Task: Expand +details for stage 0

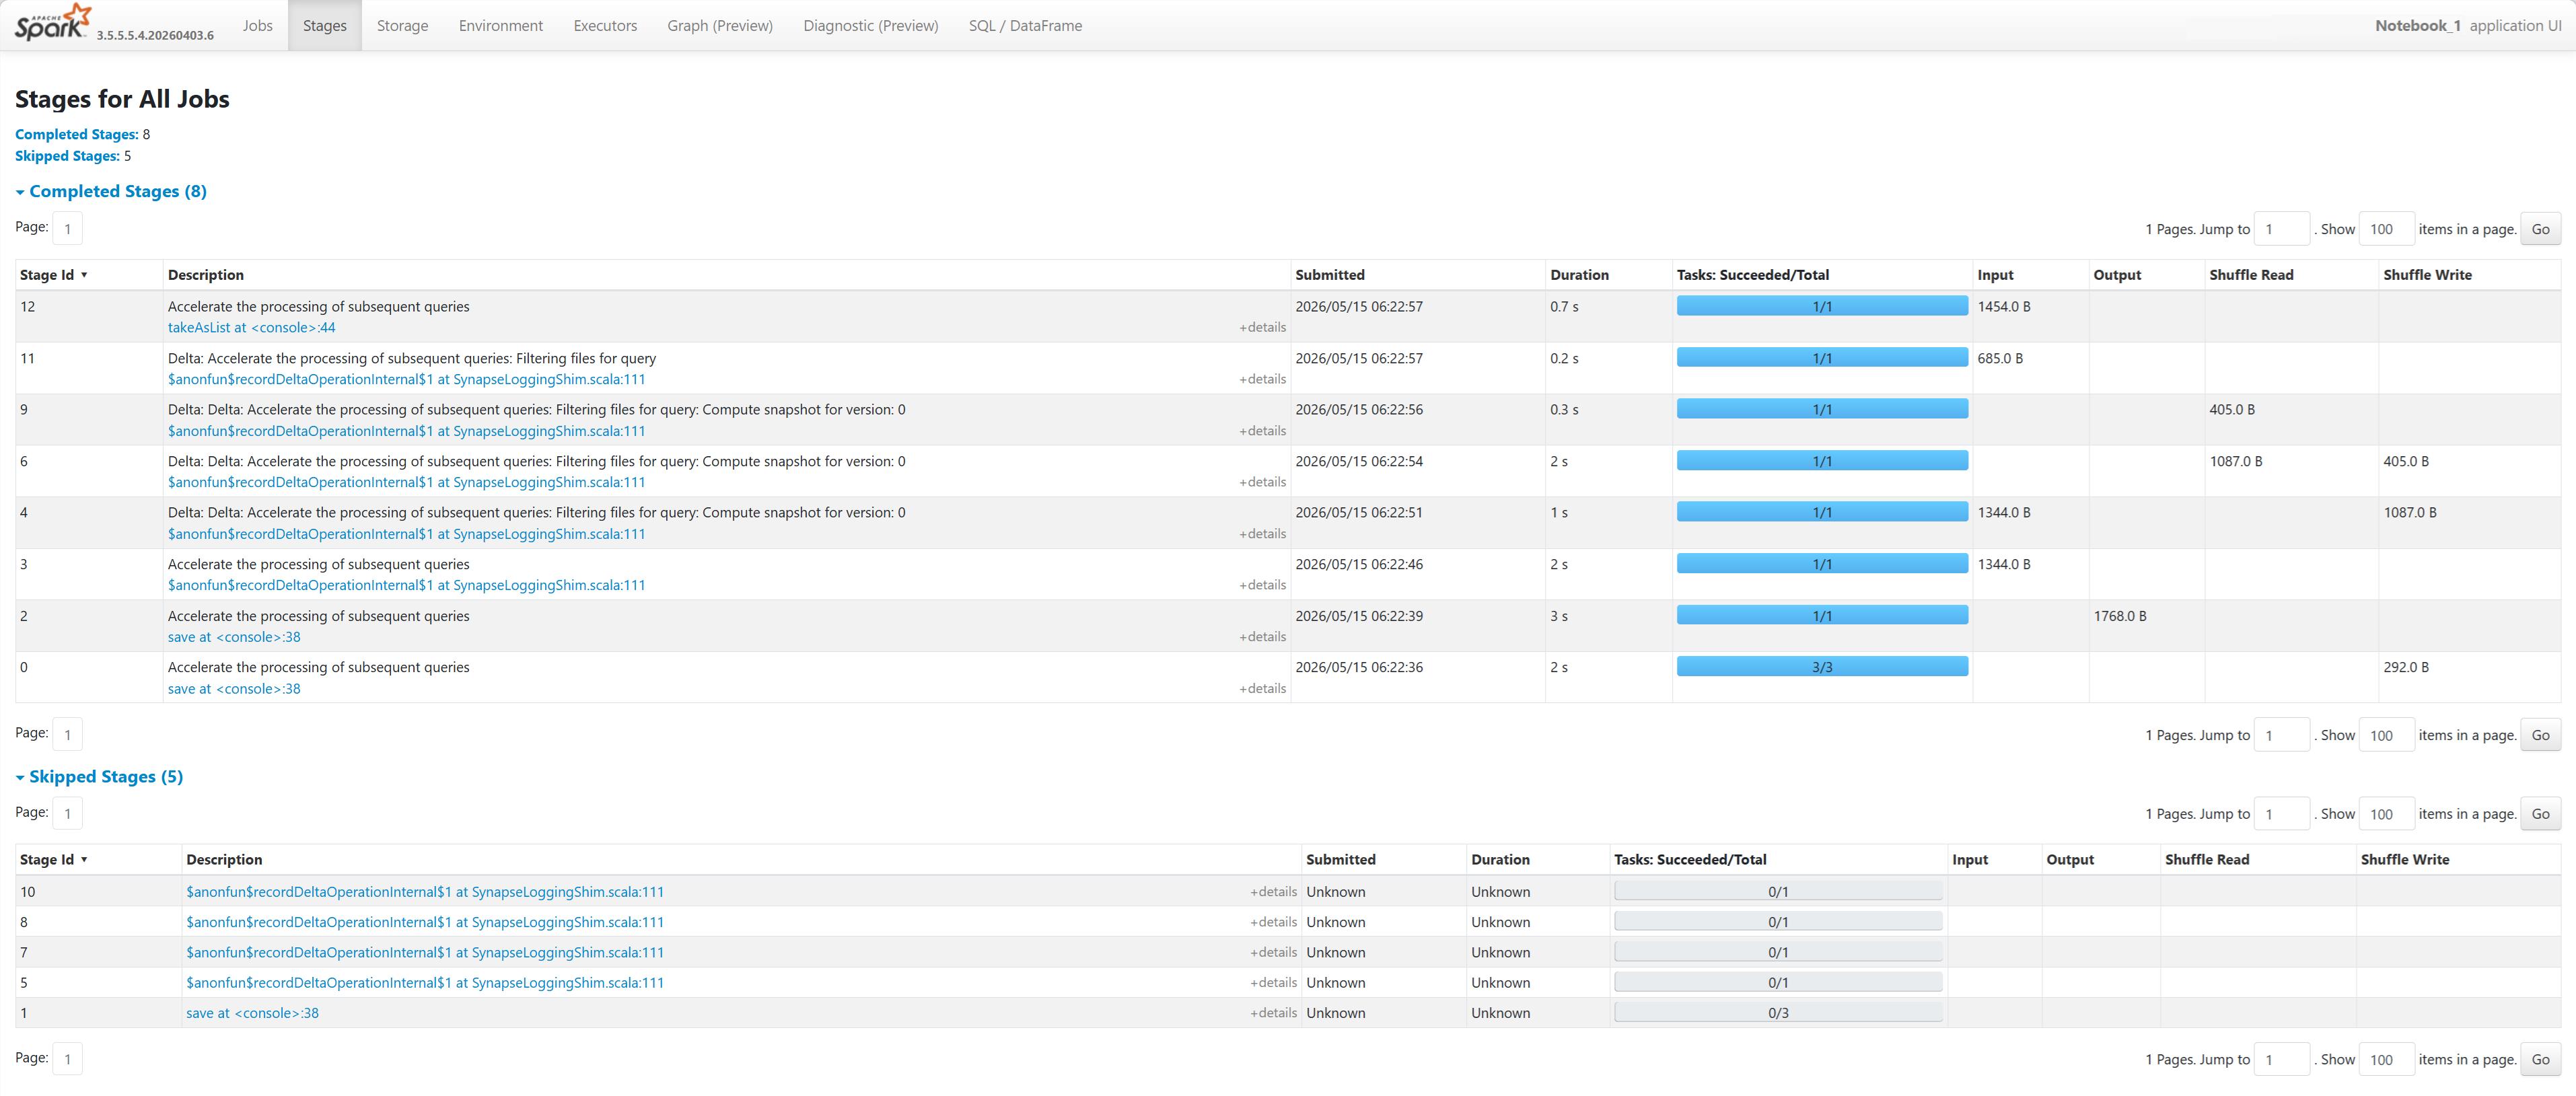Action: pyautogui.click(x=1262, y=689)
